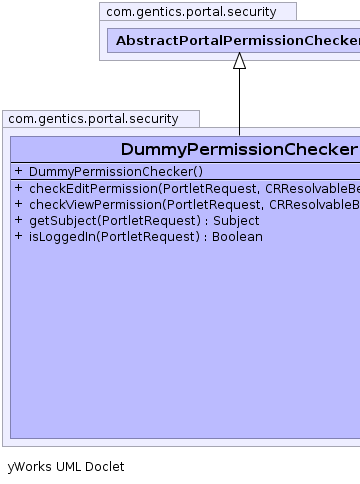Click the plus icon beside DummyPermissionChecker()
Image resolution: width=360 pixels, height=484 pixels.
coord(18,171)
